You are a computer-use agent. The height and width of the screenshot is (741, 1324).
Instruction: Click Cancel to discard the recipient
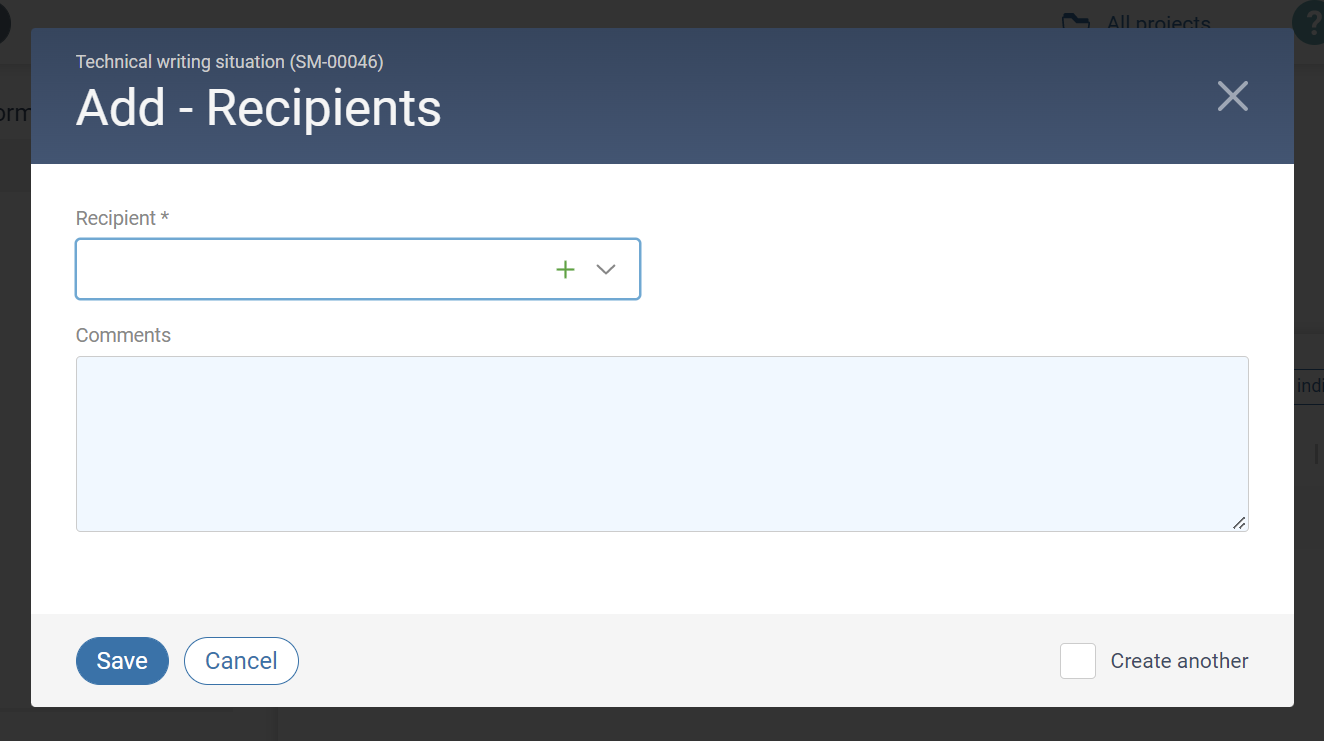tap(241, 661)
